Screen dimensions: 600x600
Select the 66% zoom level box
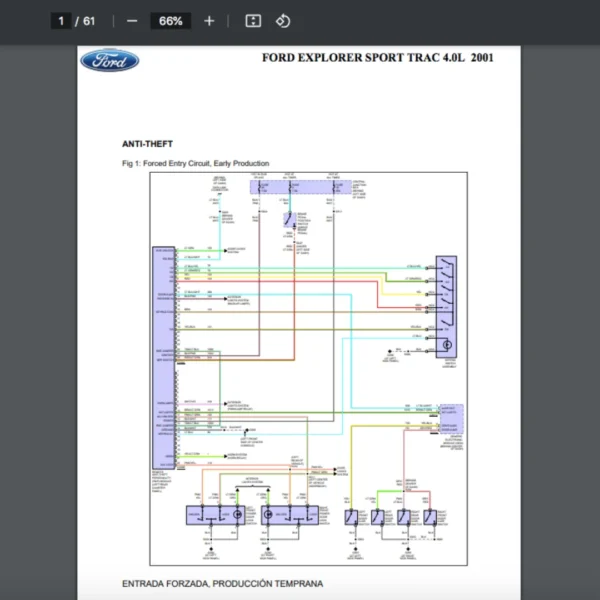170,21
